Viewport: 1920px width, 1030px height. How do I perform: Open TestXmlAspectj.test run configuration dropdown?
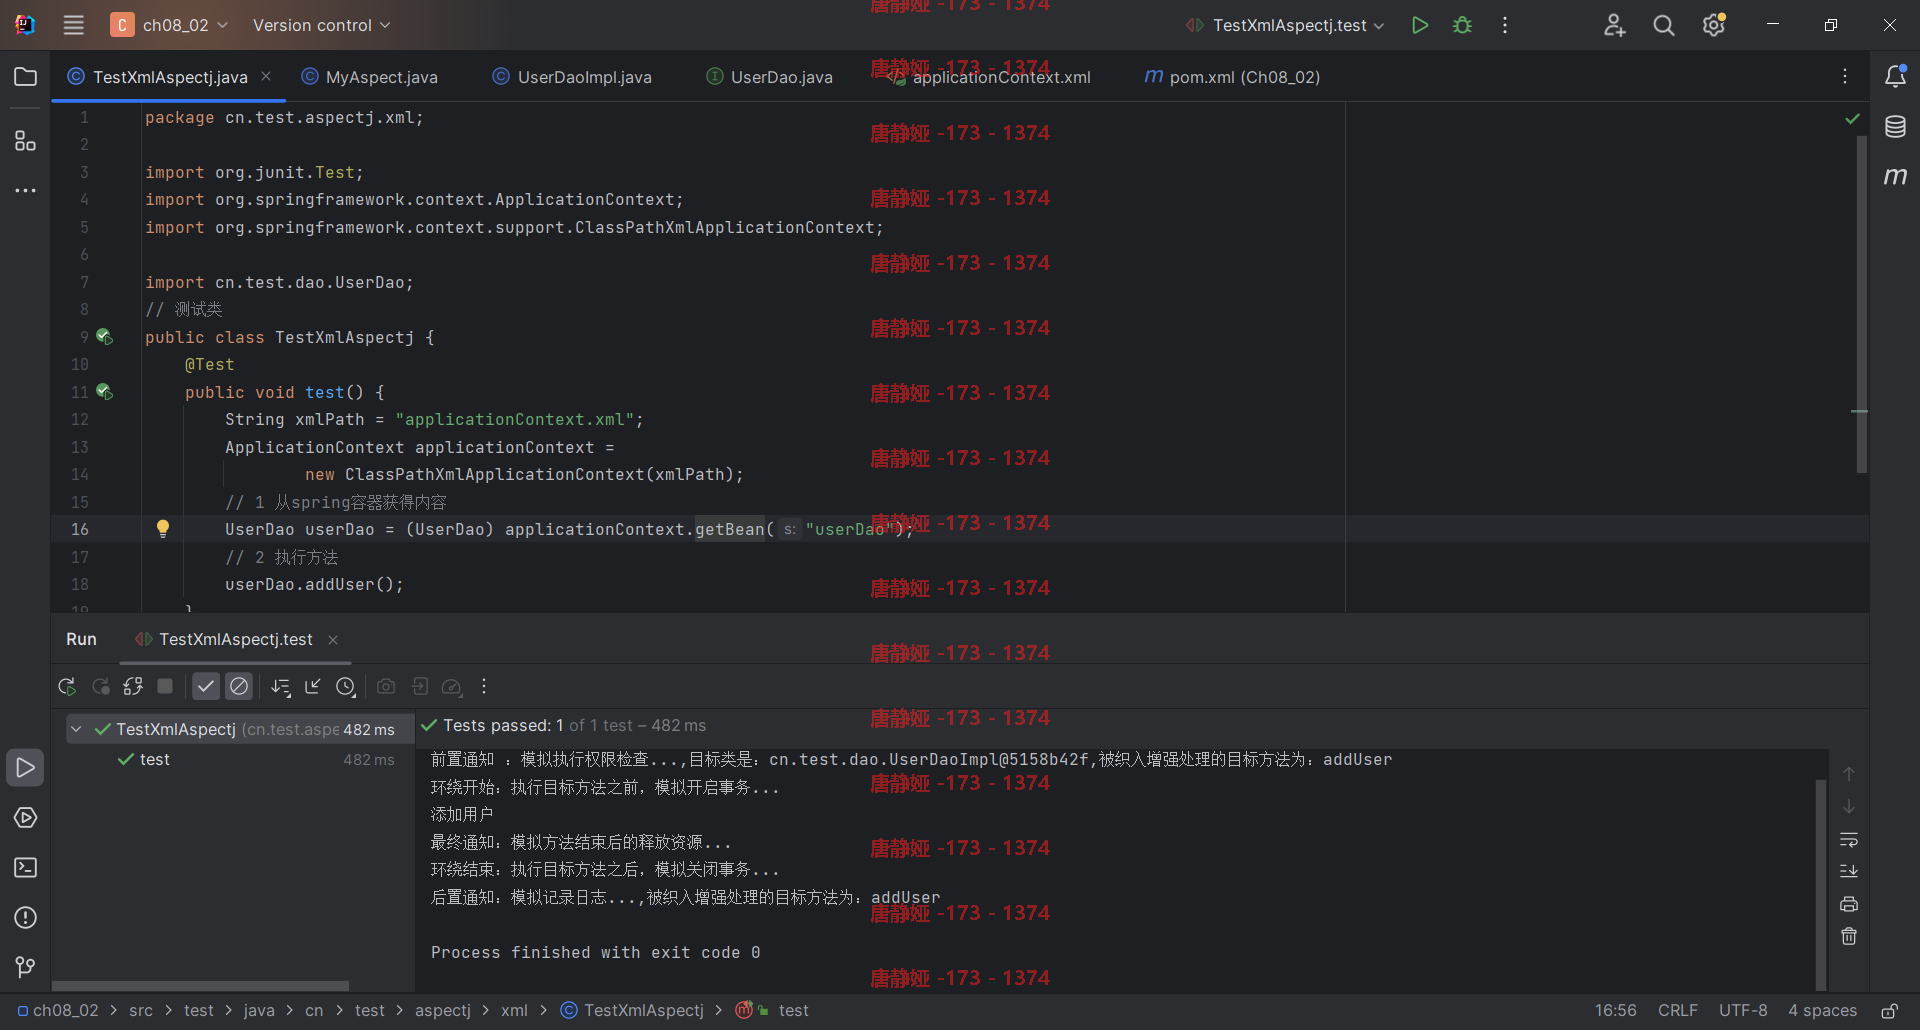point(1285,25)
